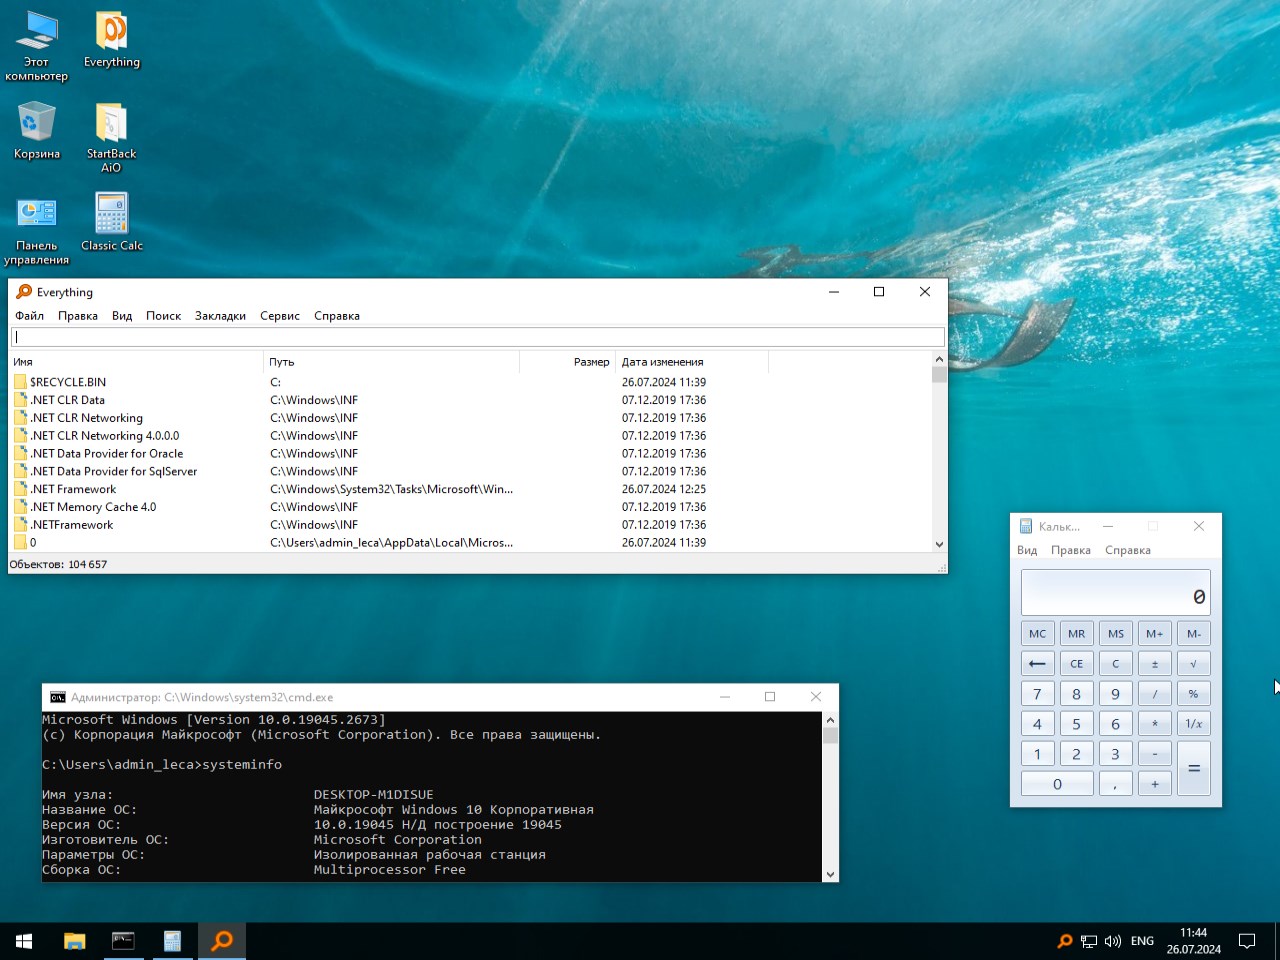This screenshot has width=1280, height=960.
Task: Open the Classic Calc desktop icon
Action: 111,223
